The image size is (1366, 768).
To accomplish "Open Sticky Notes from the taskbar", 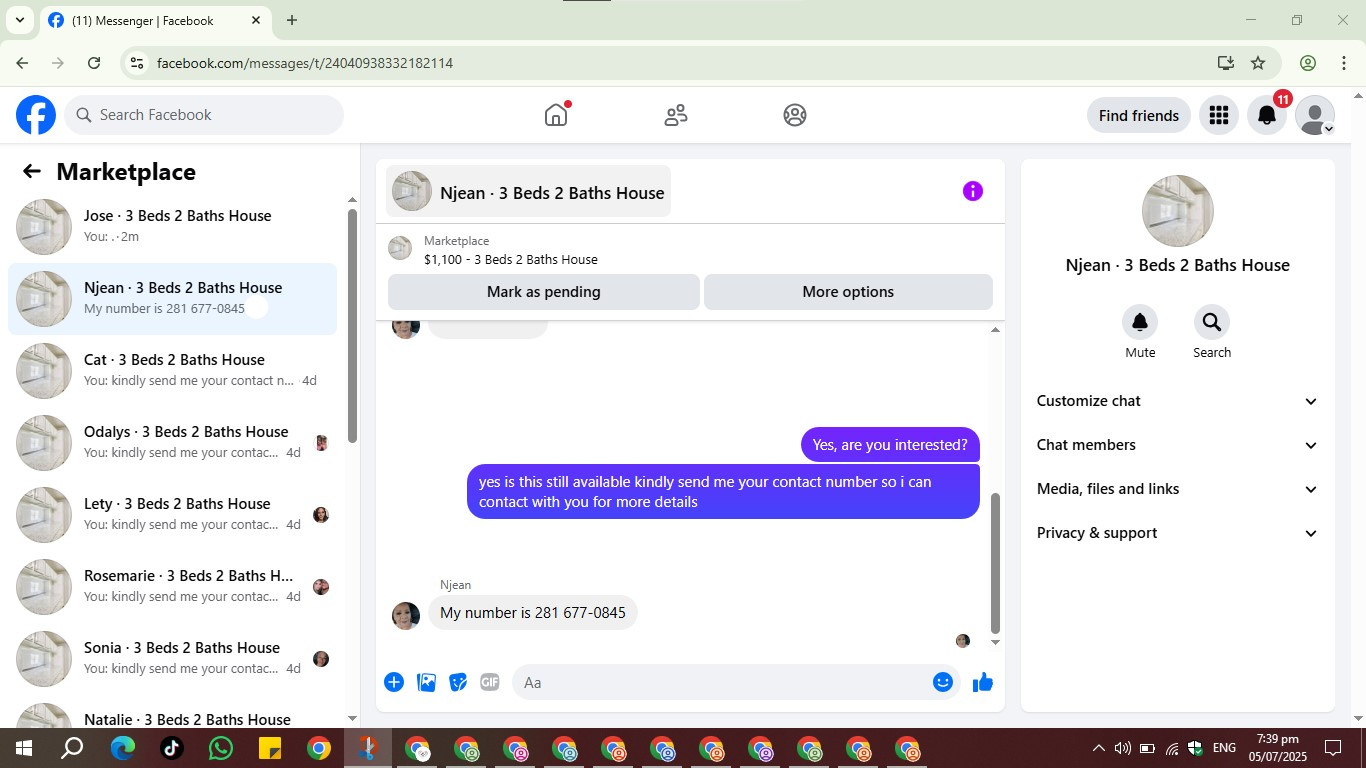I will pyautogui.click(x=269, y=748).
